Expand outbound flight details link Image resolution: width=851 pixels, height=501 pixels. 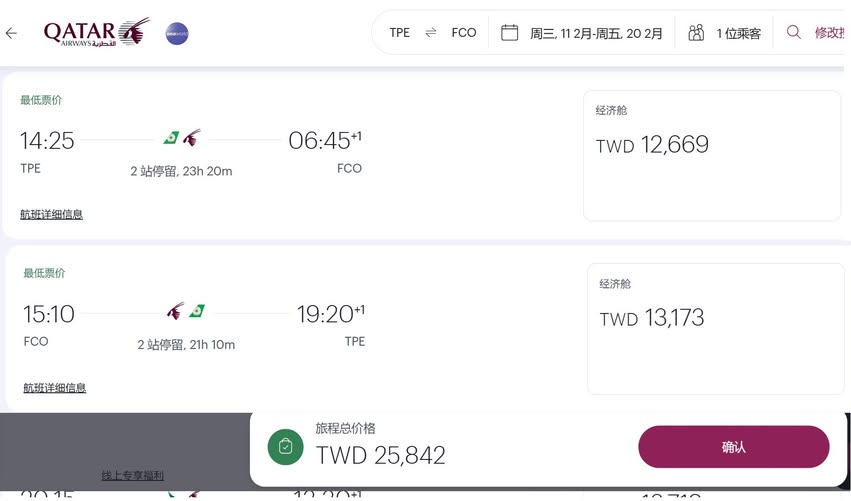(51, 214)
